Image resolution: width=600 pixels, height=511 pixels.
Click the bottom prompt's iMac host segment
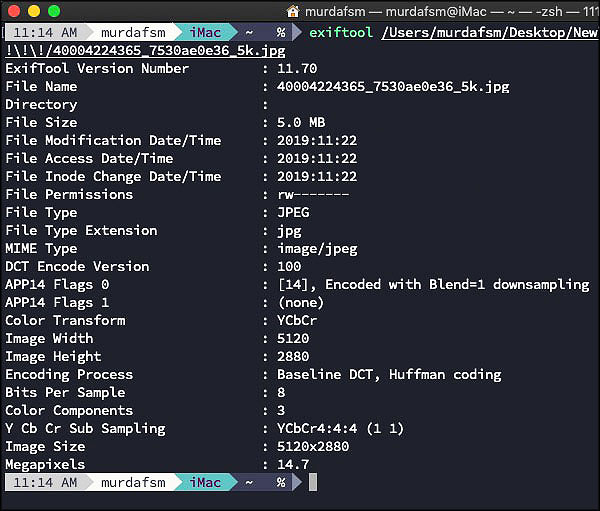(205, 482)
